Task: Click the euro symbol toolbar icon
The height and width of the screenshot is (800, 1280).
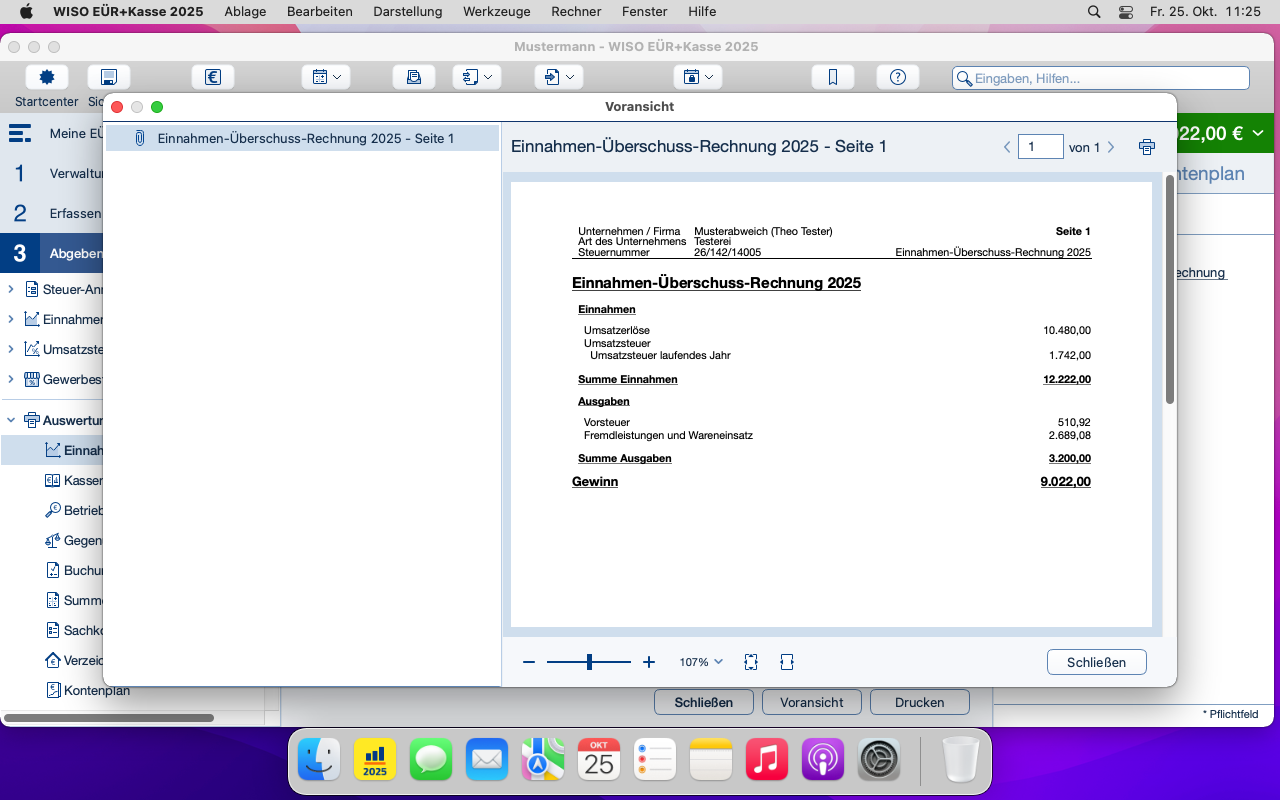Action: coord(213,77)
